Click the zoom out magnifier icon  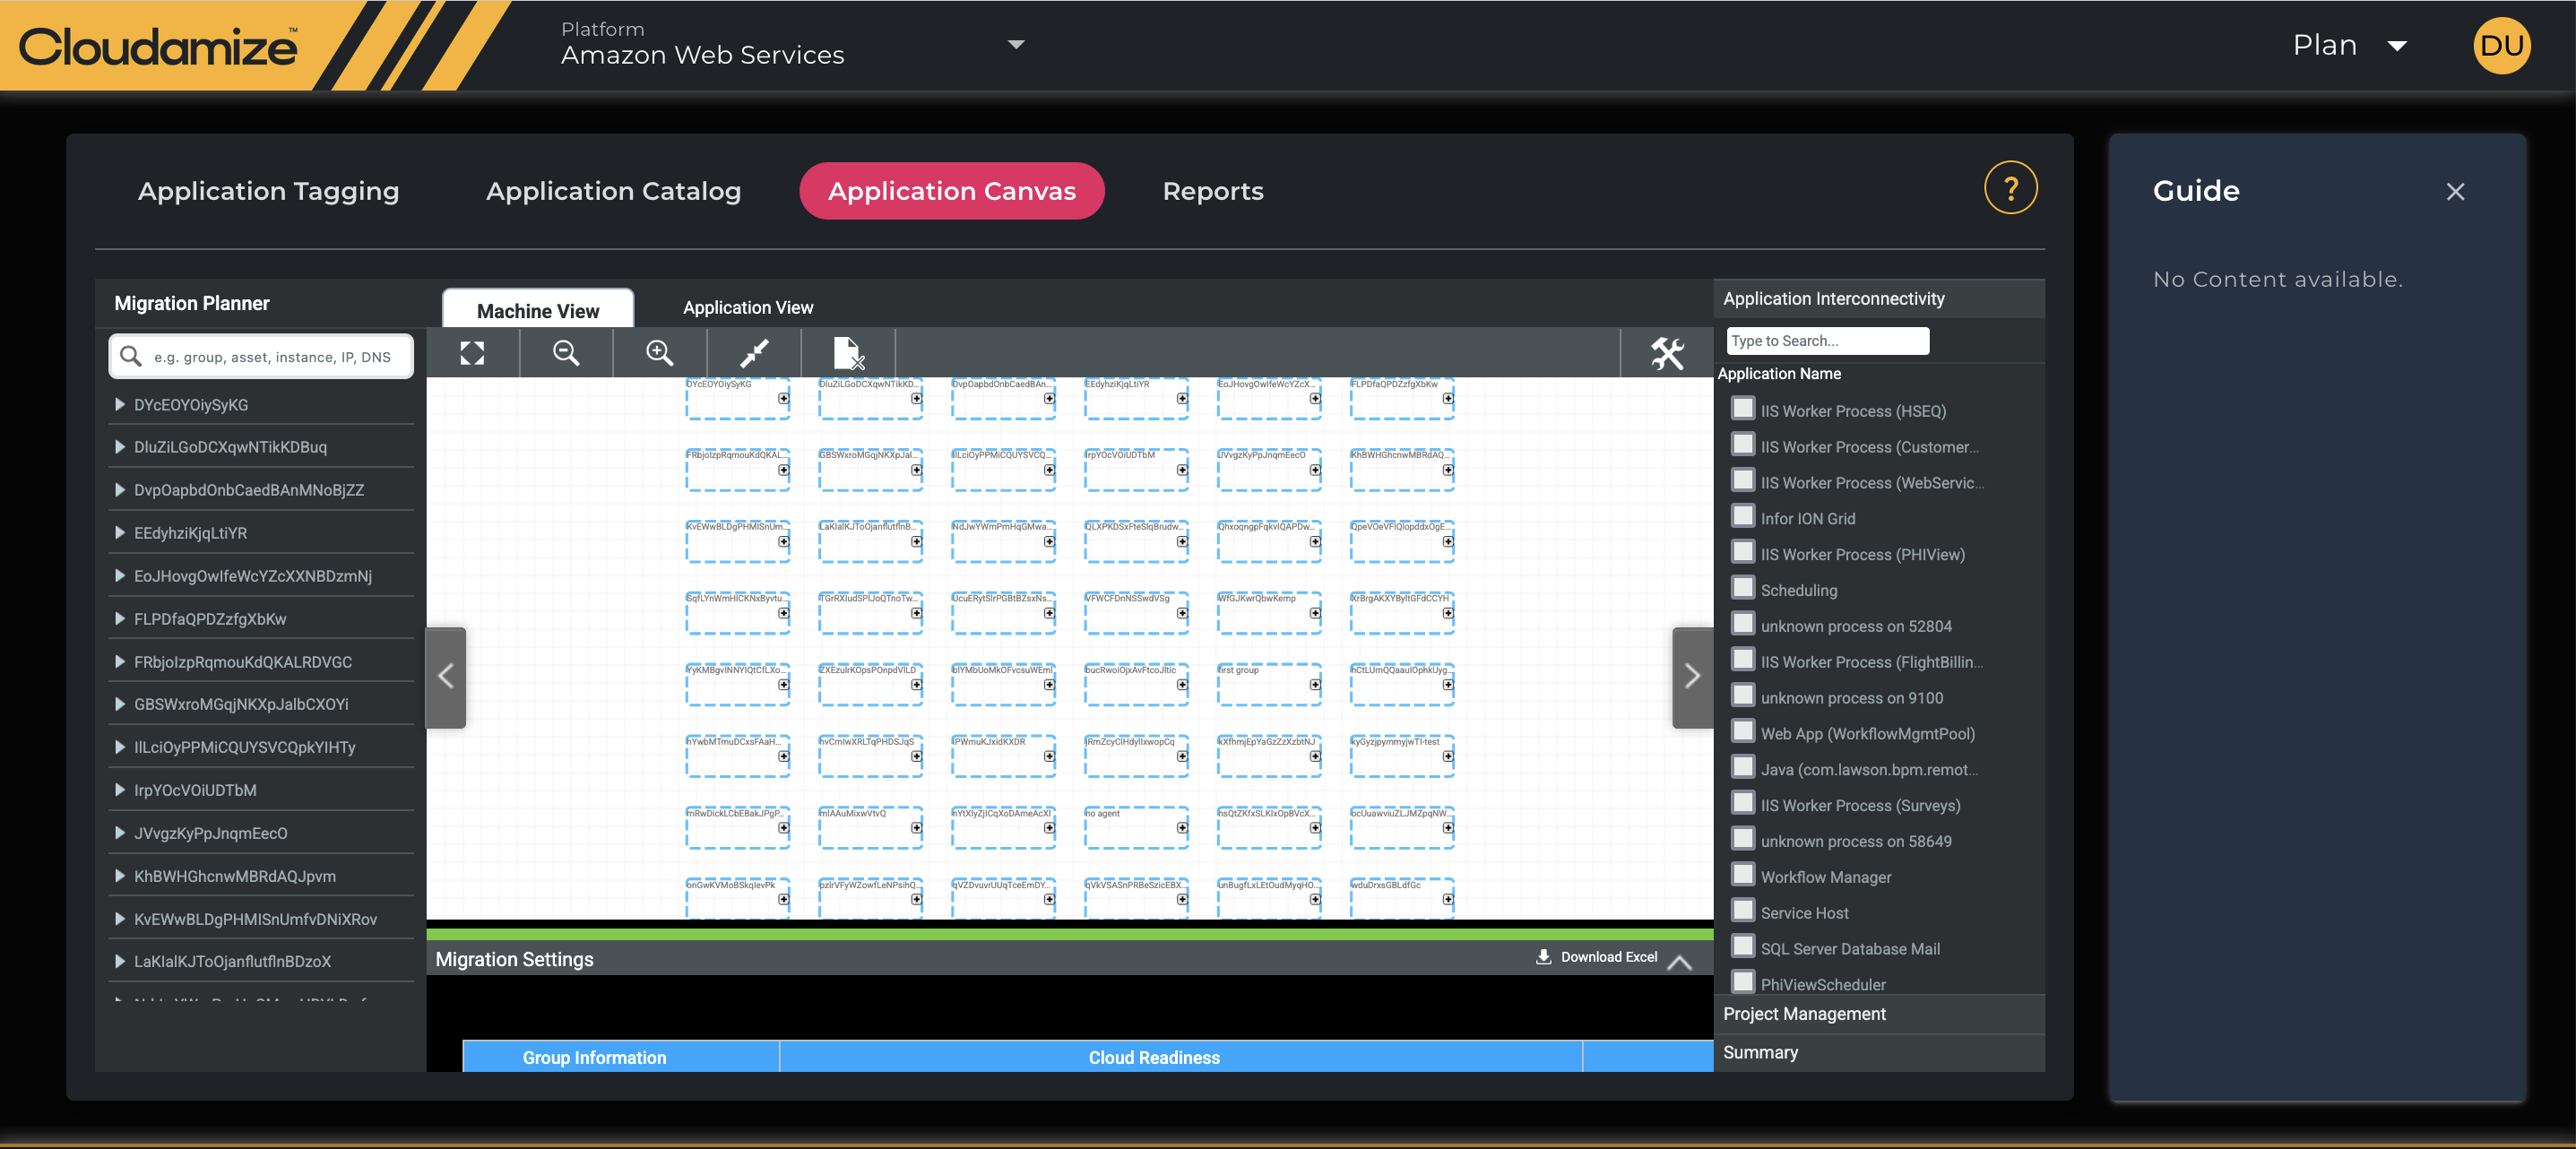[566, 353]
